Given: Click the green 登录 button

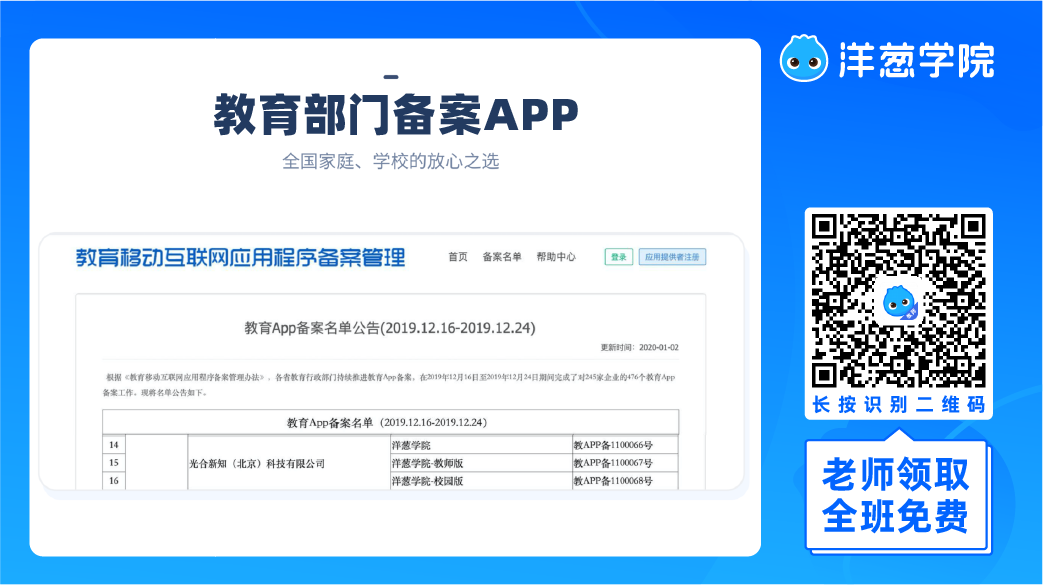Looking at the screenshot, I should (619, 257).
